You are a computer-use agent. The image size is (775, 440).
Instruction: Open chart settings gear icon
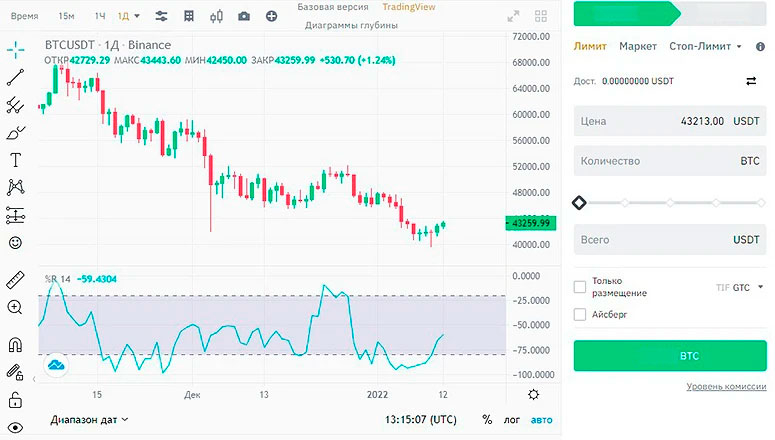pos(534,395)
